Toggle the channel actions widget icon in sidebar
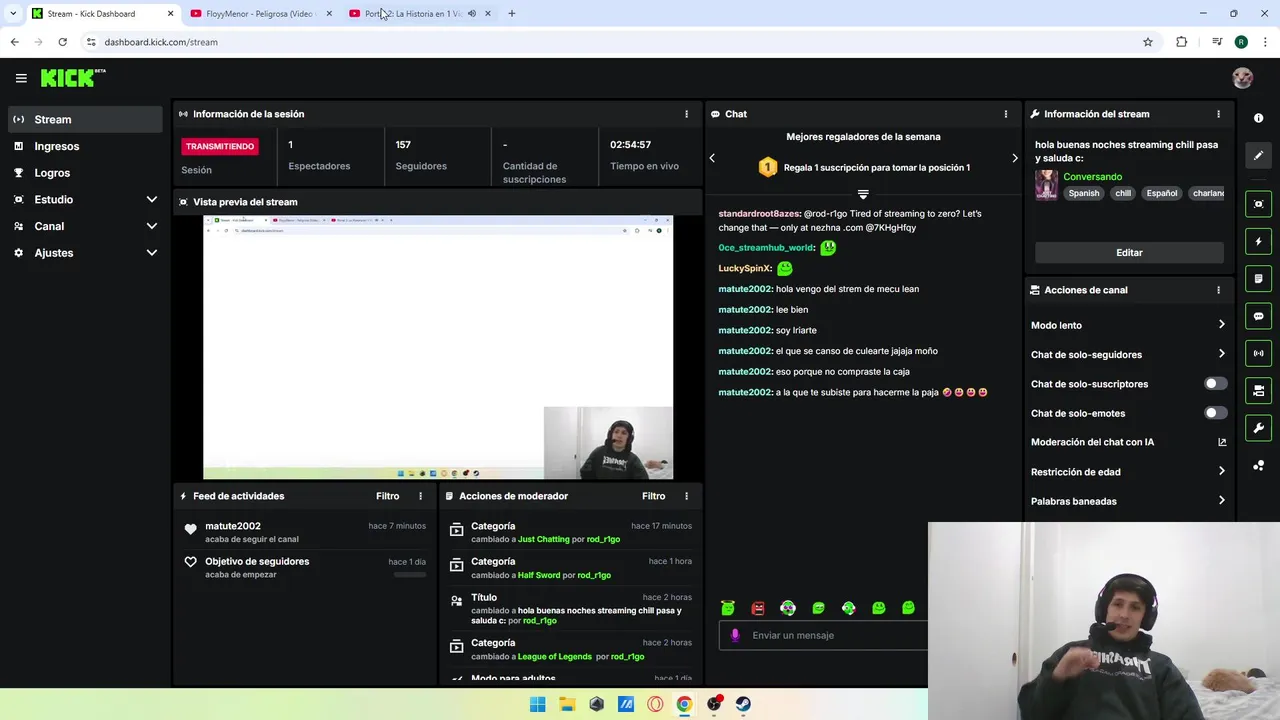 [1258, 390]
